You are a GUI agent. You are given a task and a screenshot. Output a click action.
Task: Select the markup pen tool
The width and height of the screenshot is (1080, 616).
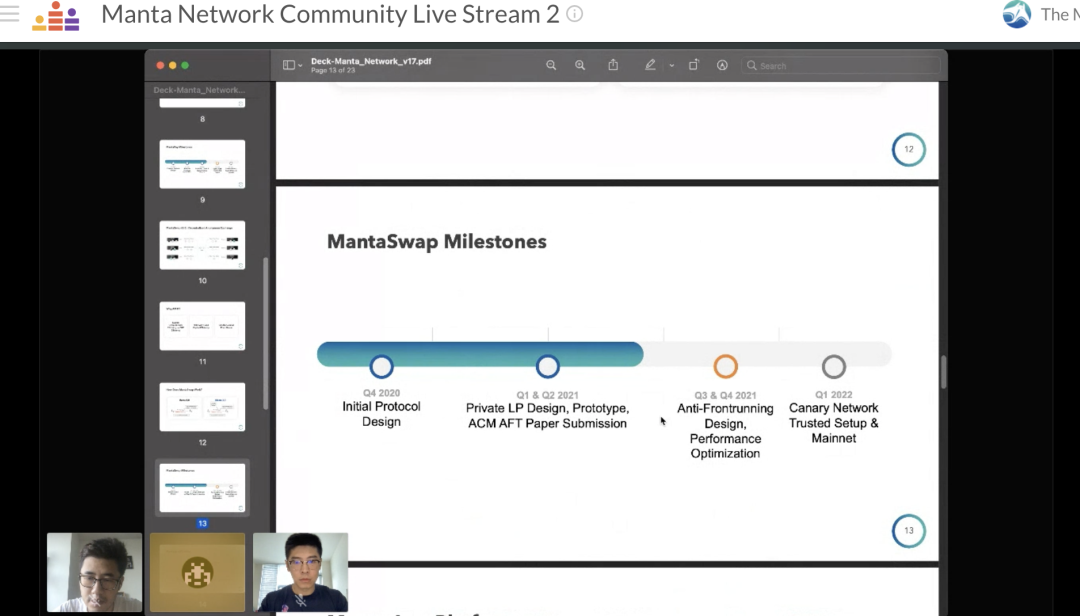(650, 65)
